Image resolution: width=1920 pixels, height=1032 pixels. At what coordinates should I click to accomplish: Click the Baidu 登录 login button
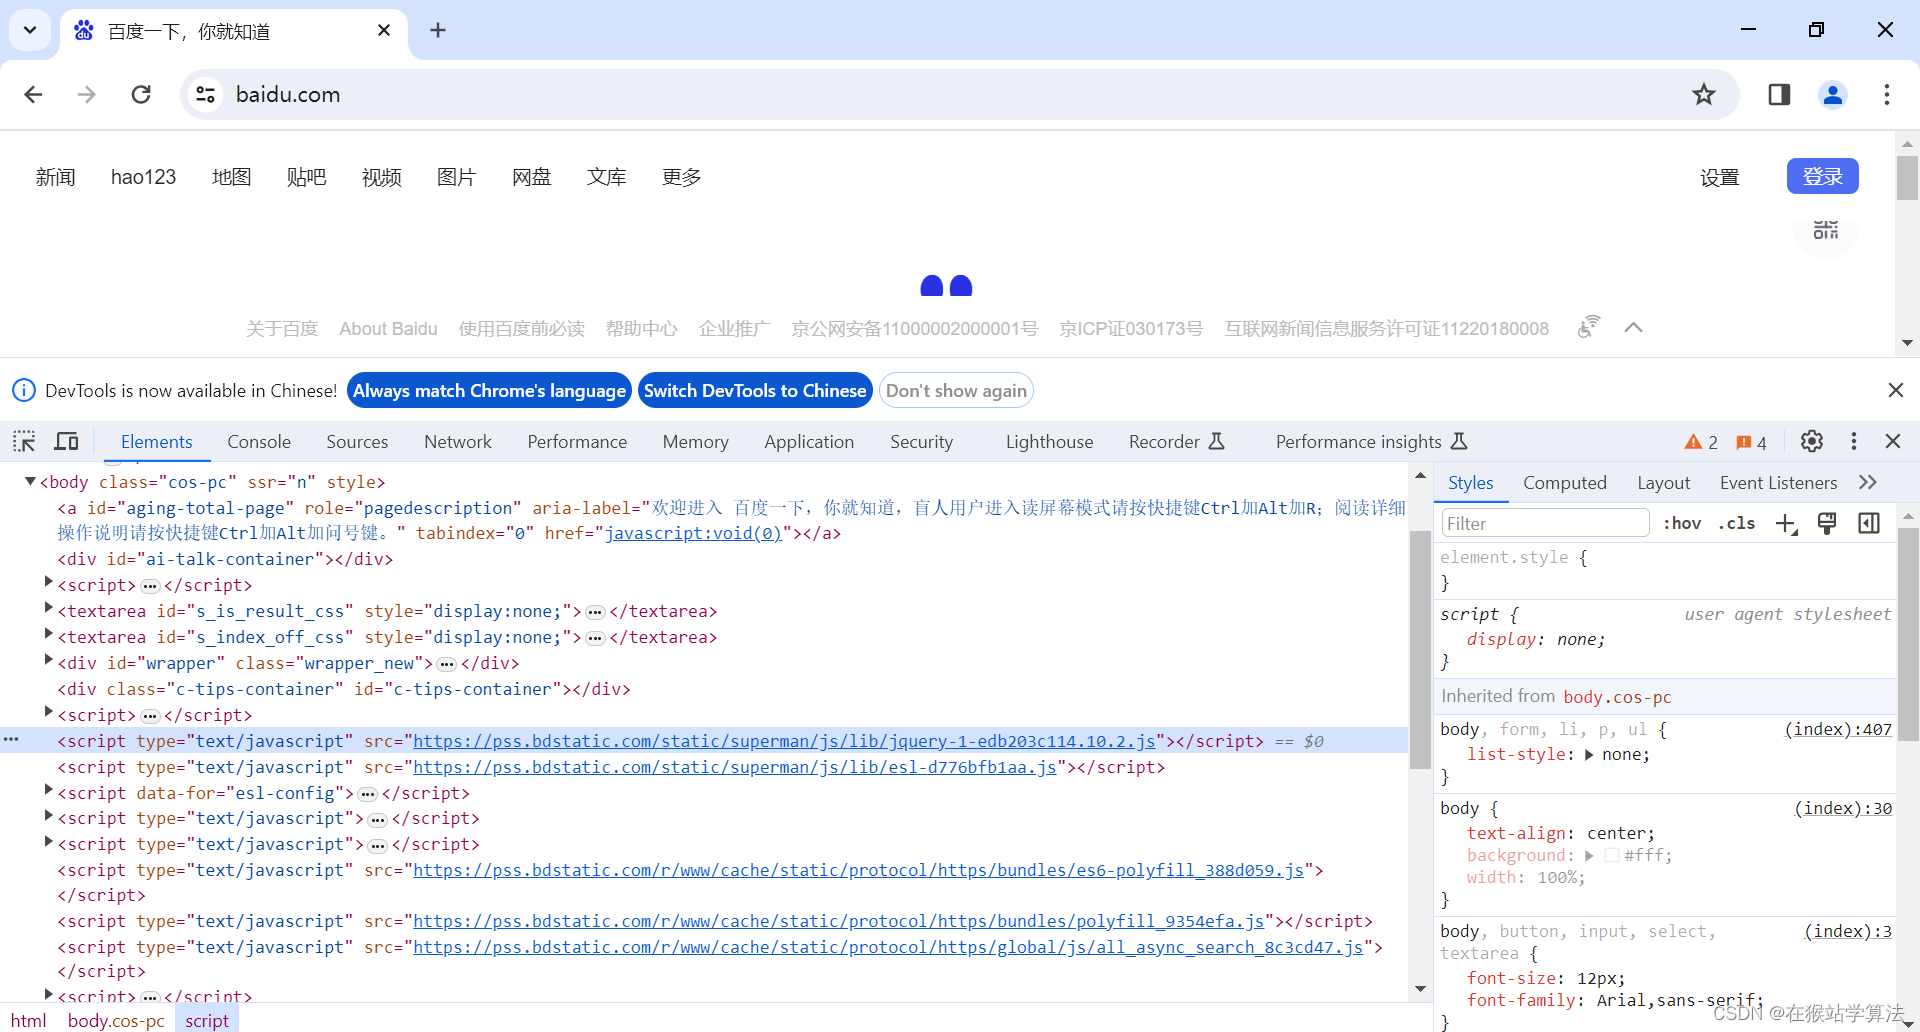pyautogui.click(x=1822, y=176)
